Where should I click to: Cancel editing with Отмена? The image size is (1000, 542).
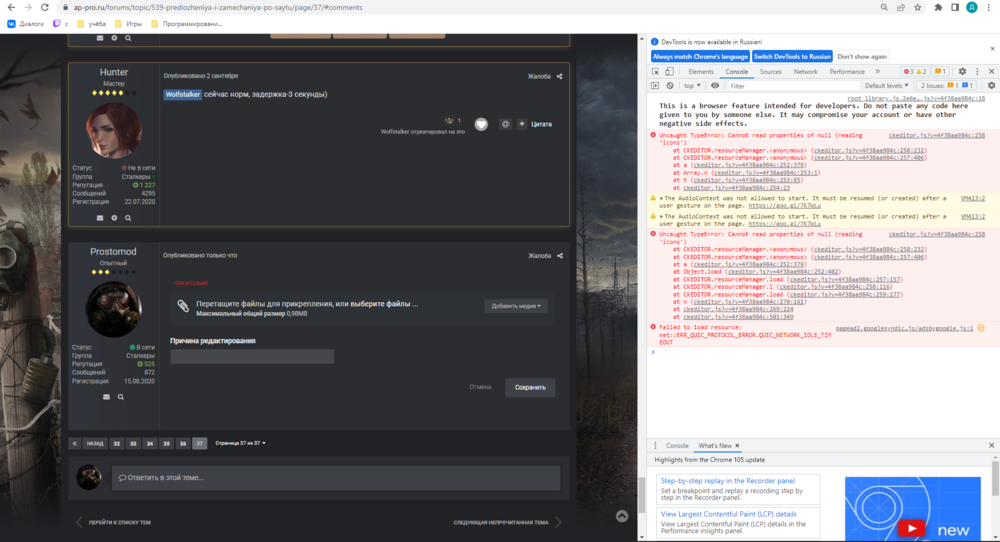[480, 387]
